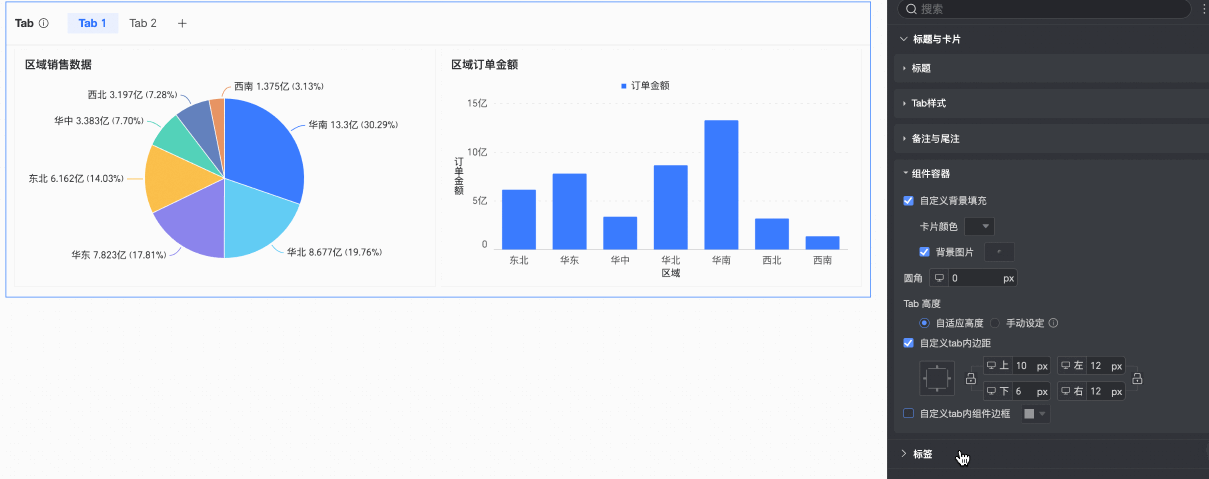Expand the 标签 section
The image size is (1209, 479).
click(x=922, y=454)
